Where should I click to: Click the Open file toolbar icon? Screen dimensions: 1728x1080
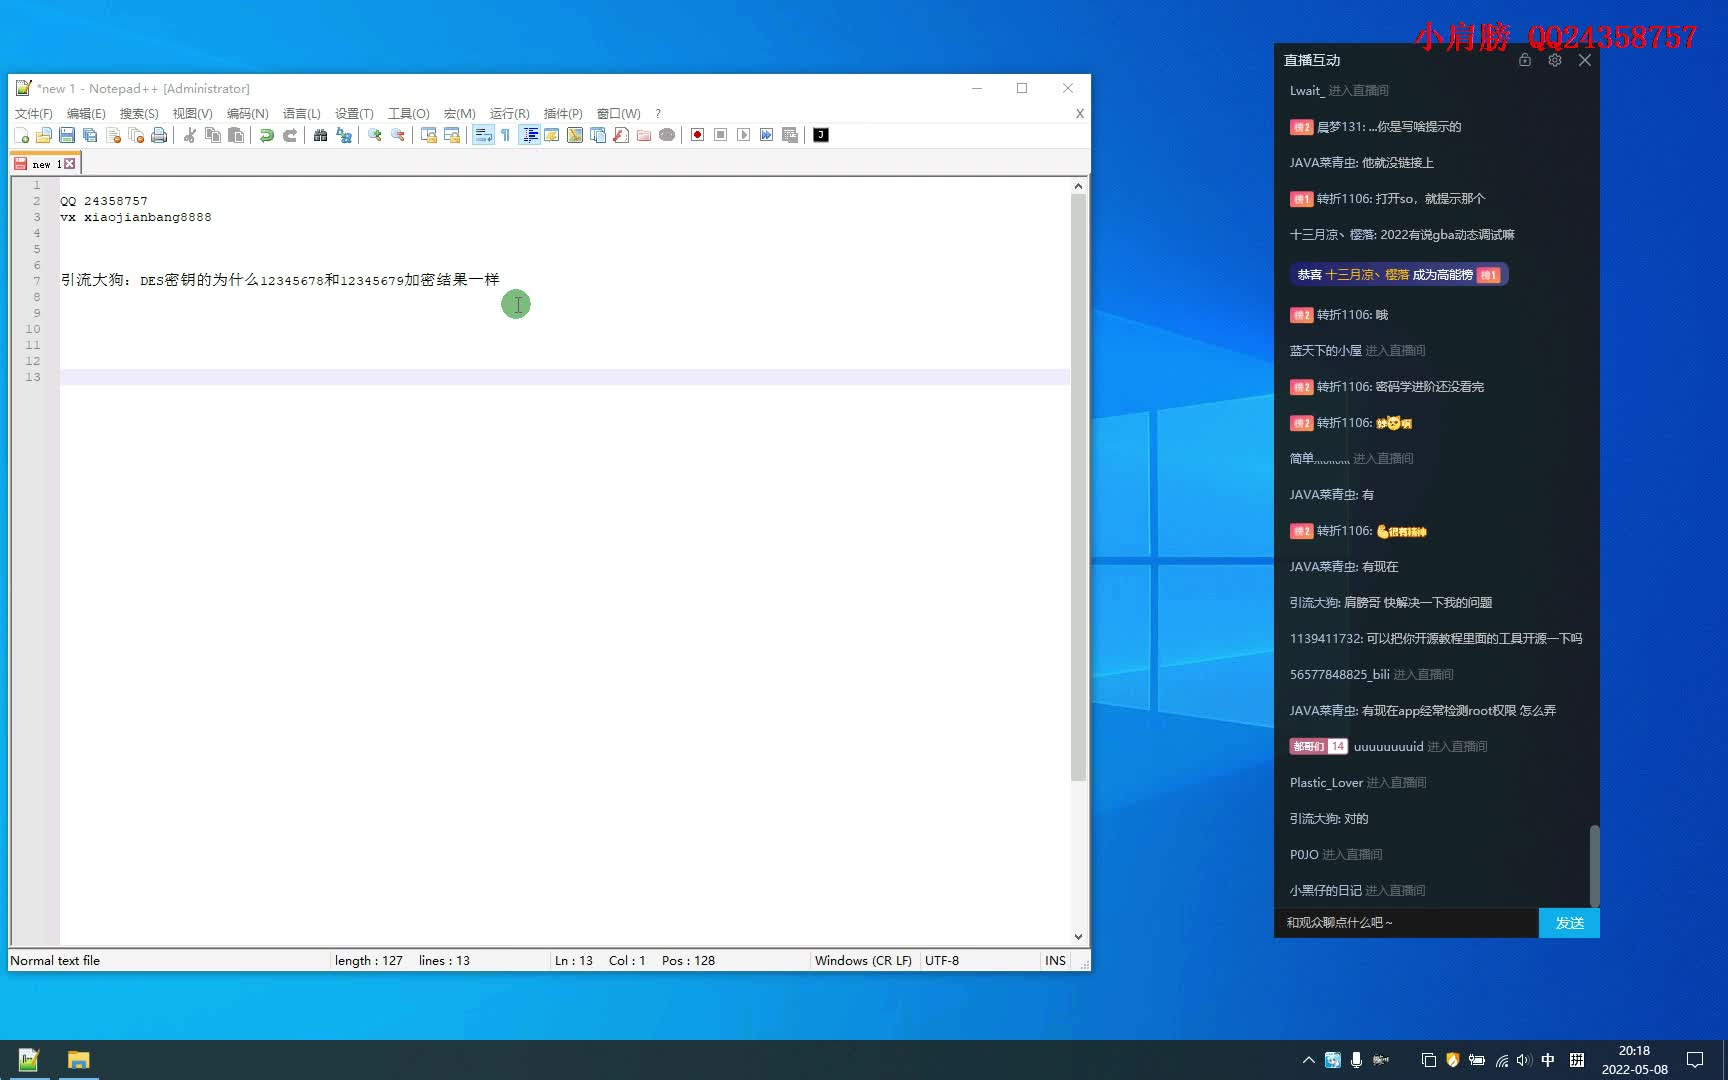coord(44,135)
